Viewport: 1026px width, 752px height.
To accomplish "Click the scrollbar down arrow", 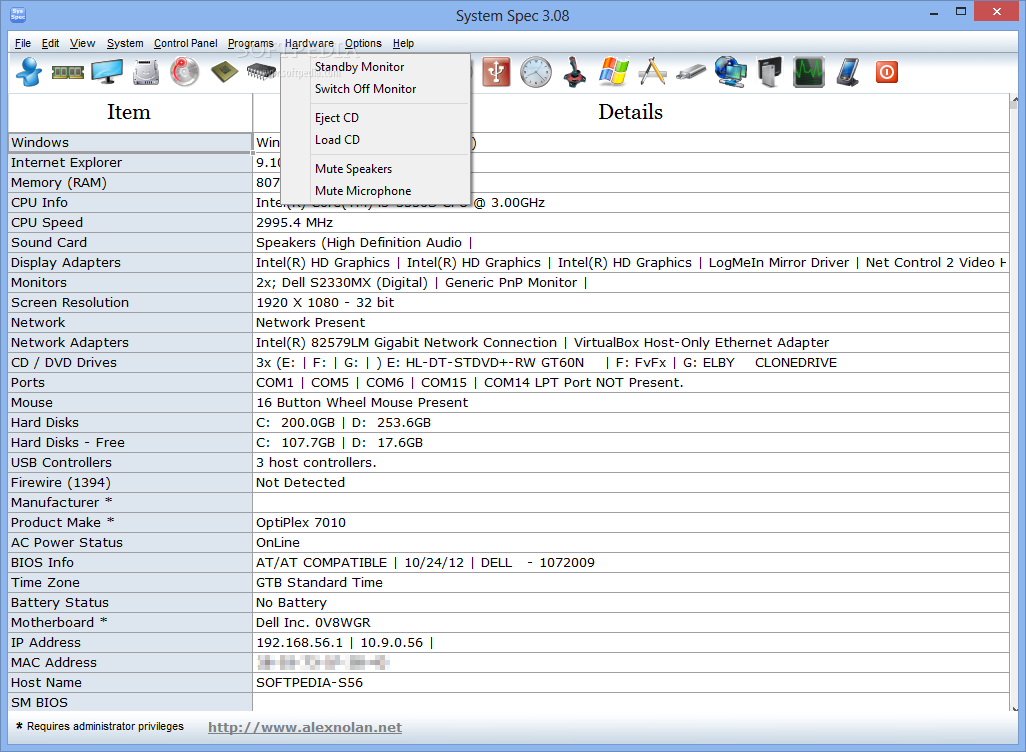I will tap(1015, 707).
